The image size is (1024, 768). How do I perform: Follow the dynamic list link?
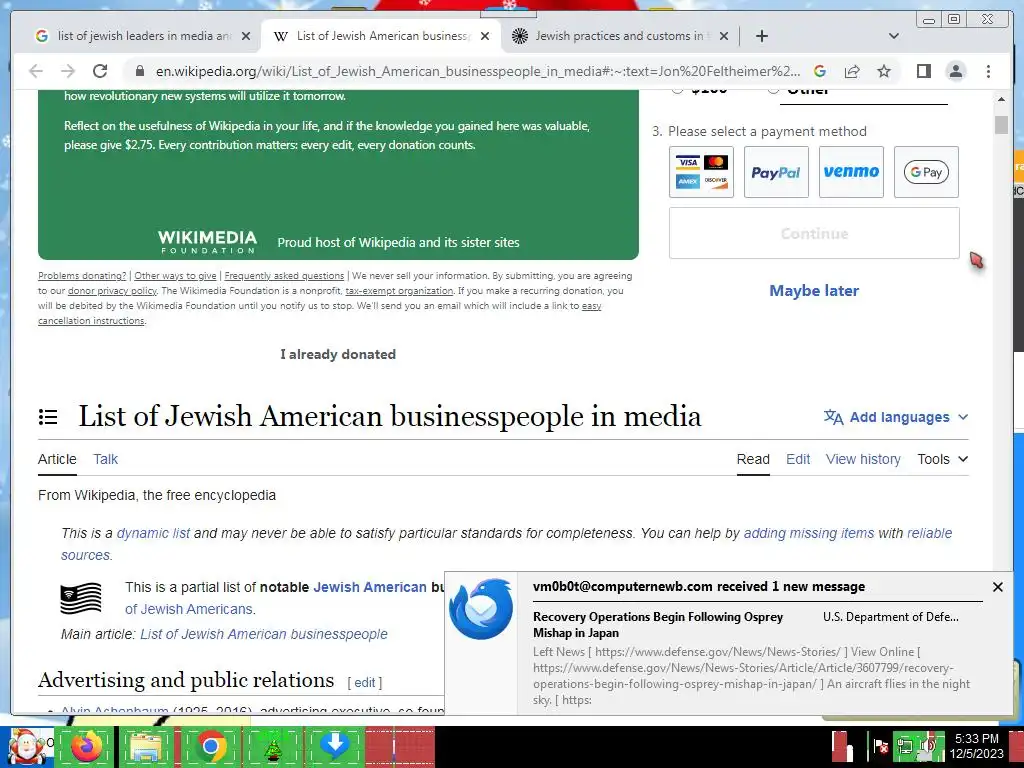(153, 533)
